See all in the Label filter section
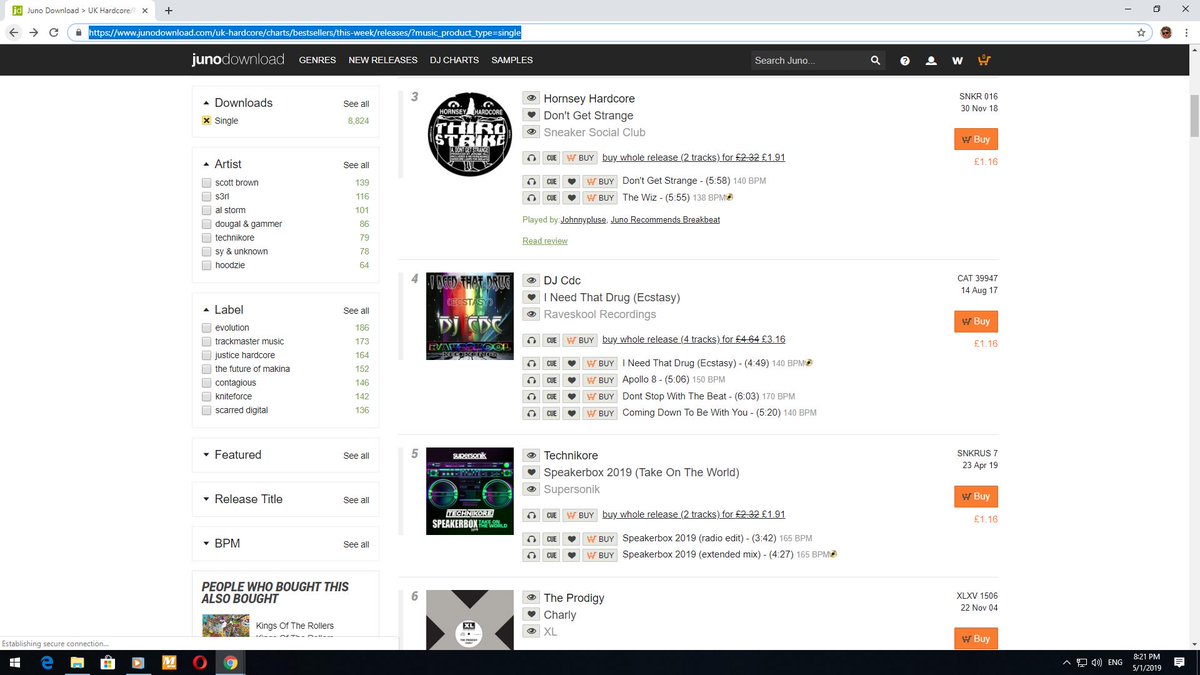Image resolution: width=1200 pixels, height=675 pixels. (x=356, y=311)
